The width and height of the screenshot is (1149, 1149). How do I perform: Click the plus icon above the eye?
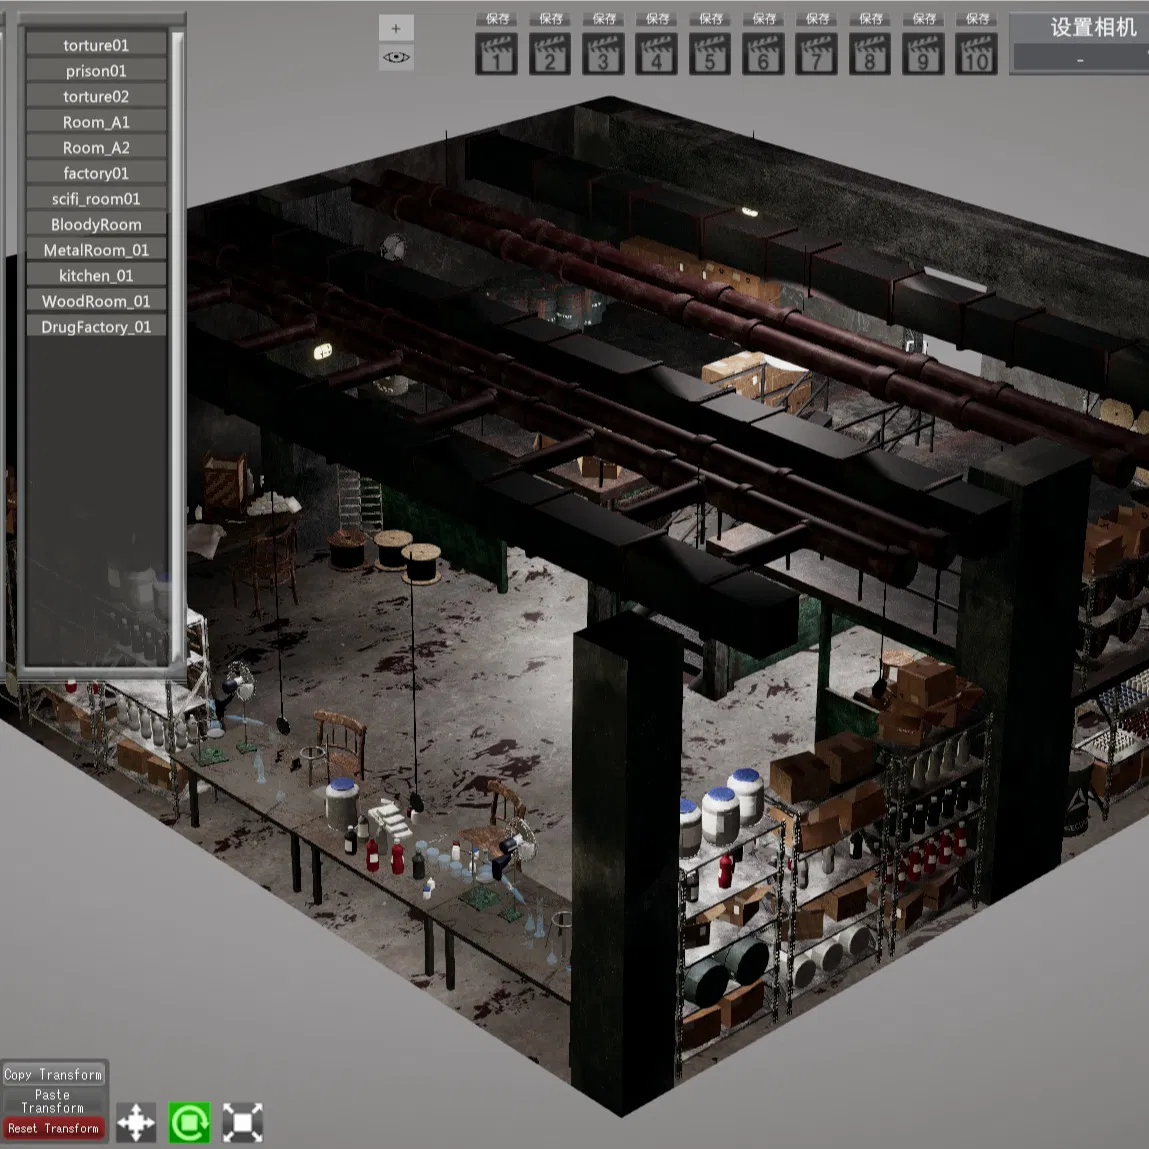coord(396,29)
